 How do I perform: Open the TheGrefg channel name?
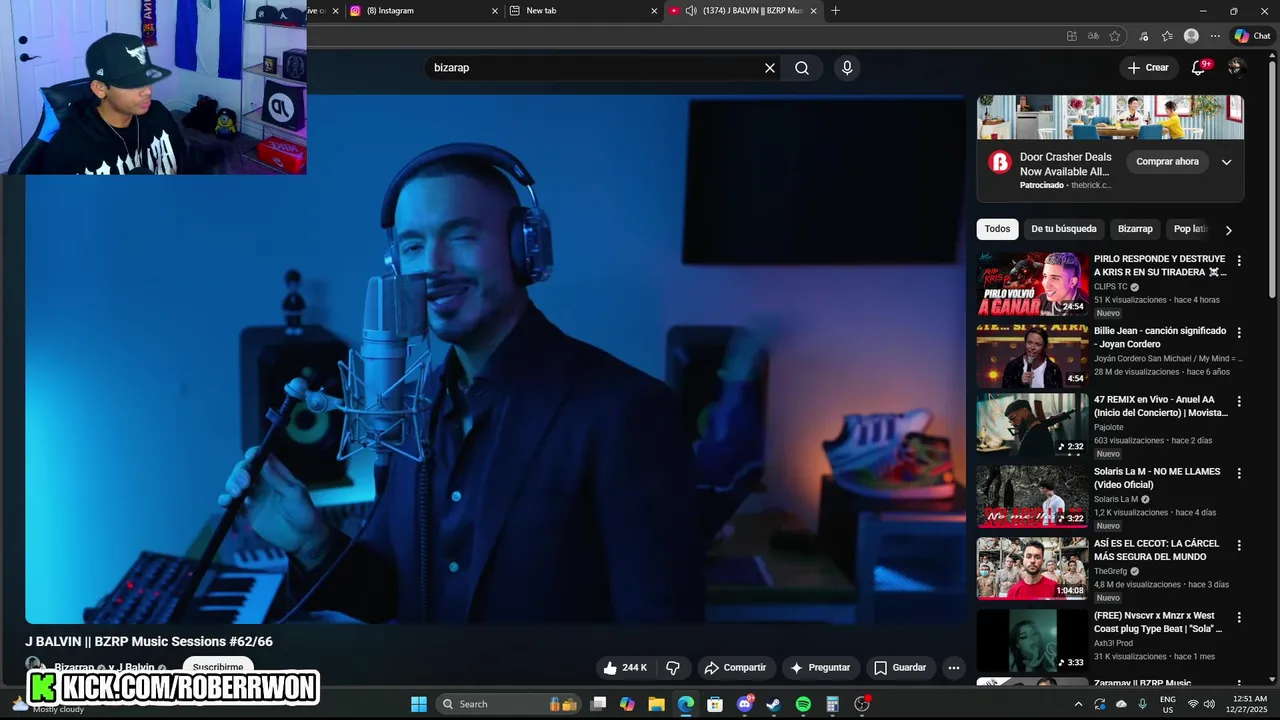coord(1110,572)
